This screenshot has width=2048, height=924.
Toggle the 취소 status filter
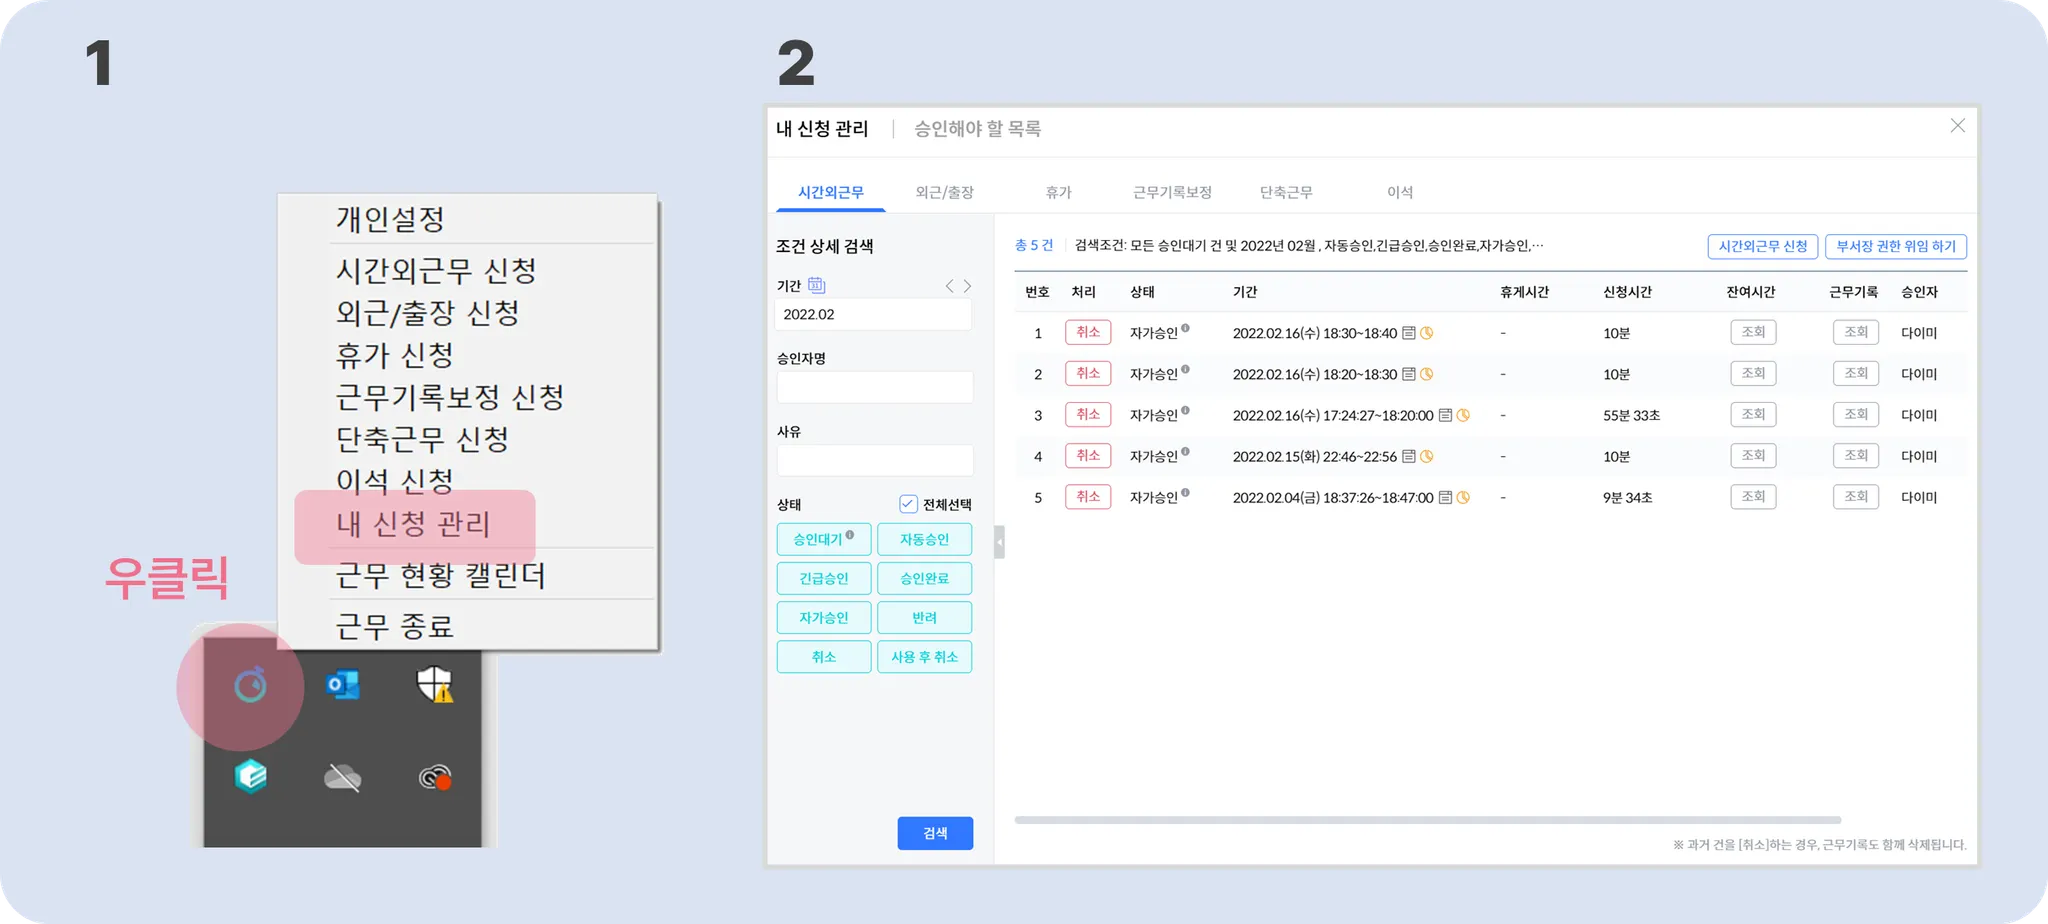[x=824, y=656]
